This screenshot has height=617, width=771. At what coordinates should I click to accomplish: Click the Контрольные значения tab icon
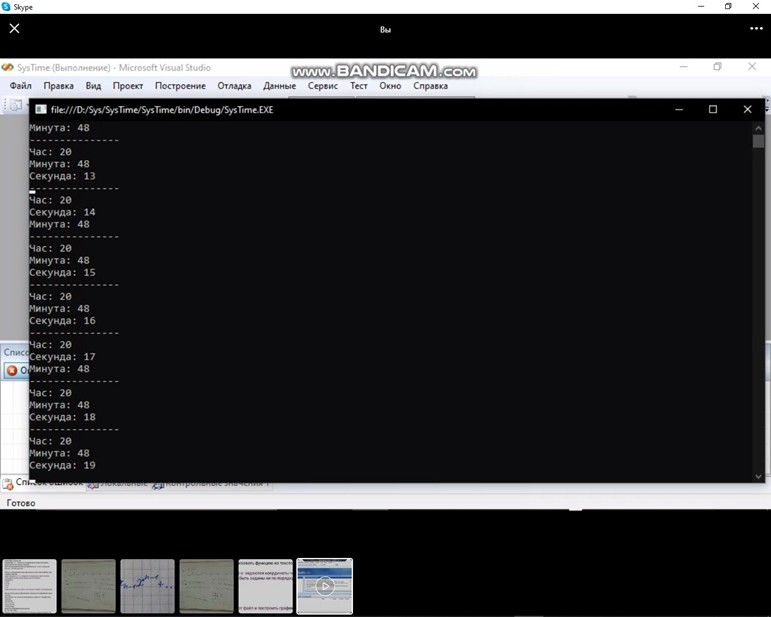[158, 485]
